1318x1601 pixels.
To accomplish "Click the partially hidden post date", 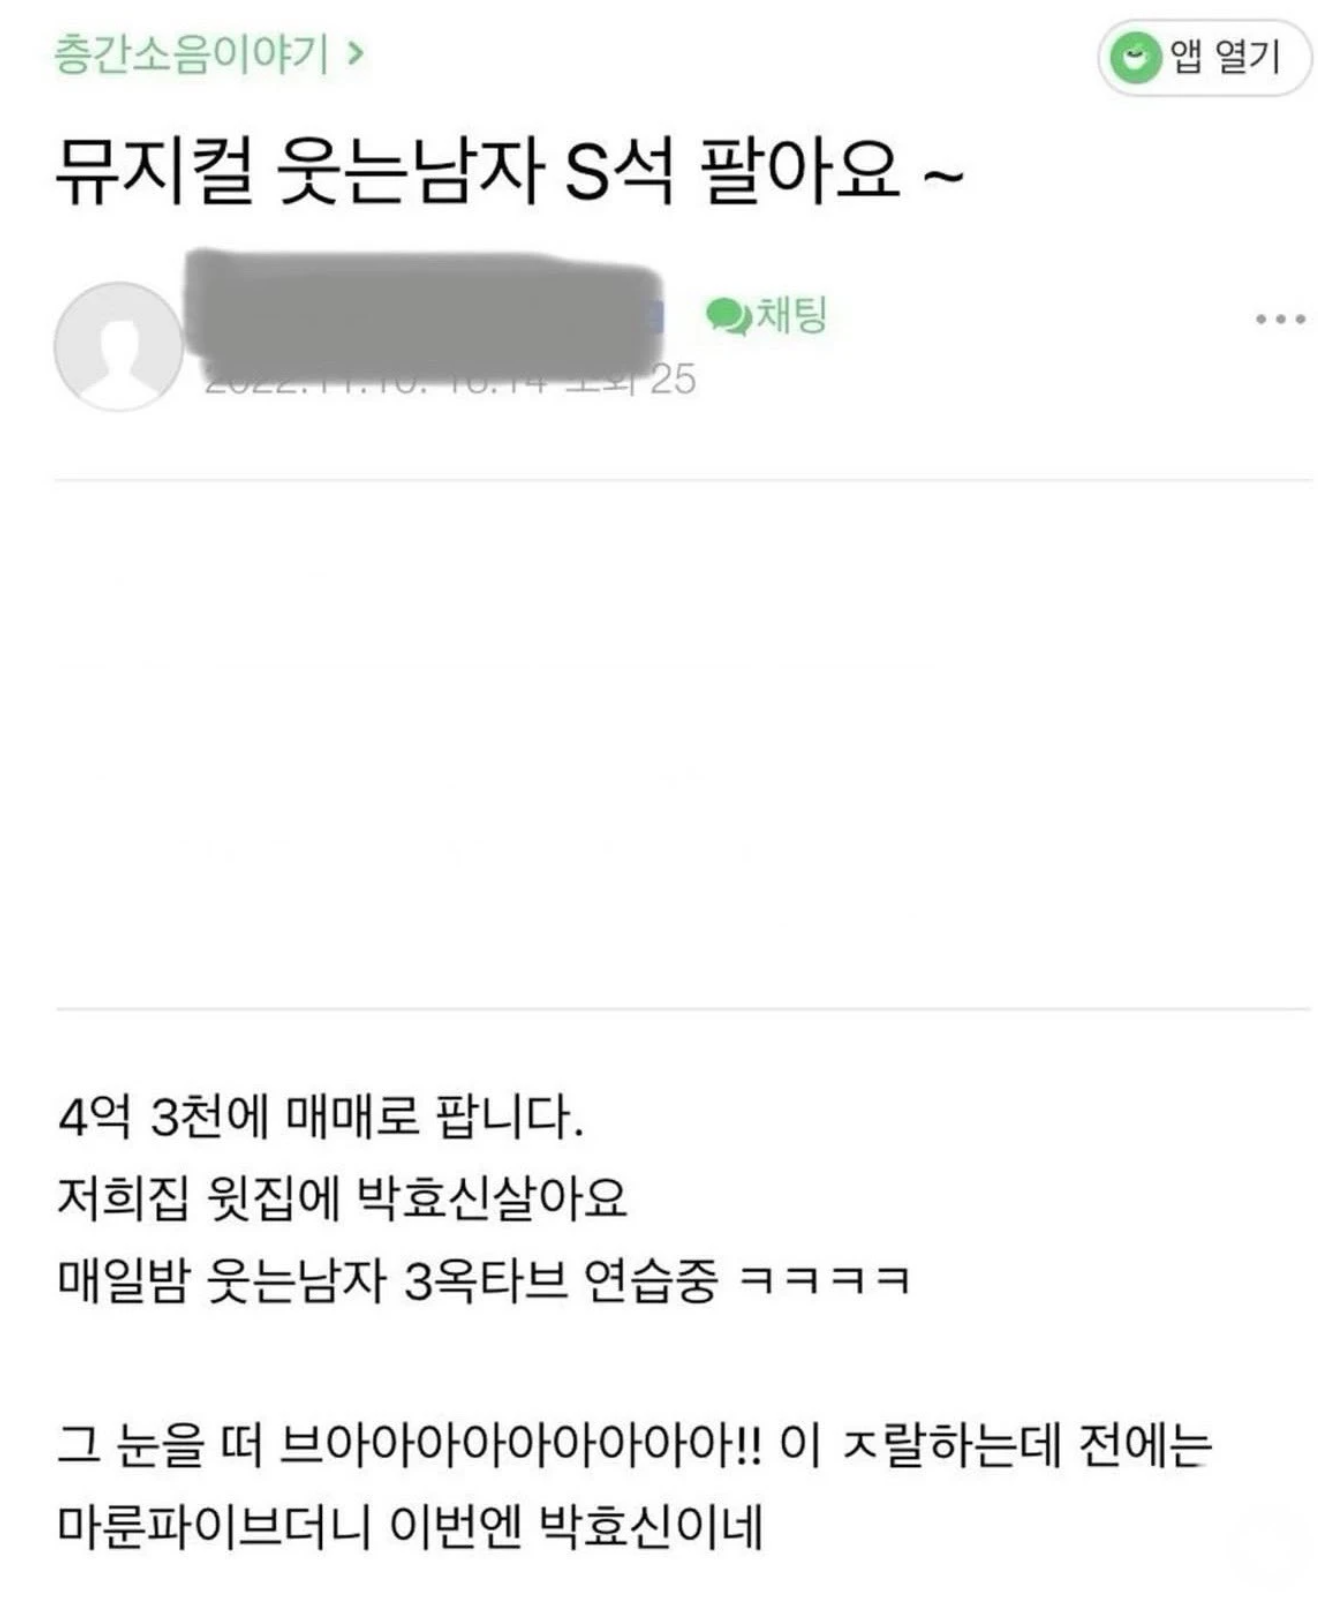I will pyautogui.click(x=375, y=380).
